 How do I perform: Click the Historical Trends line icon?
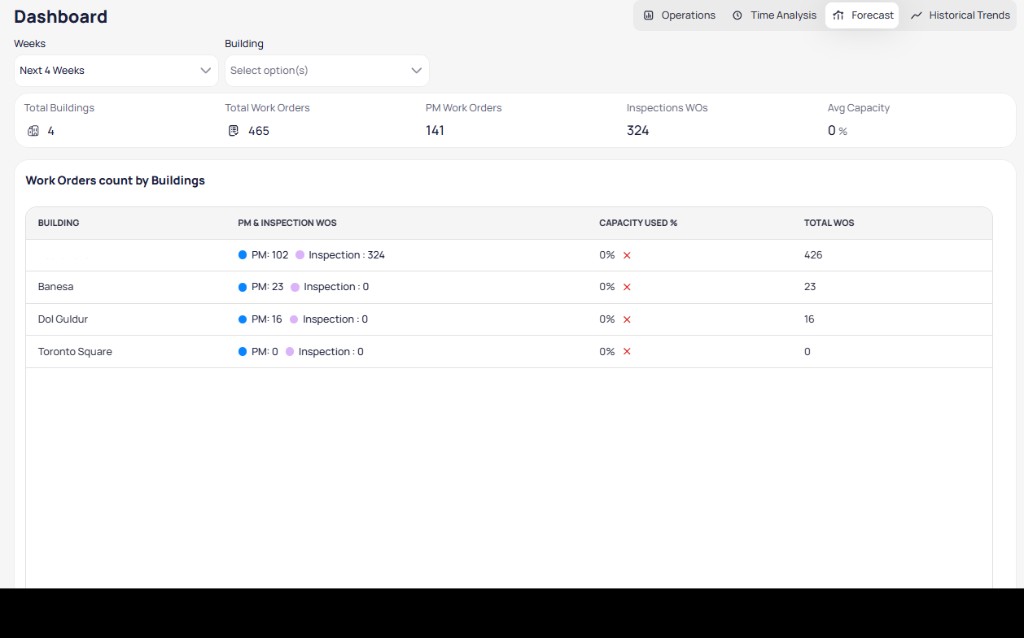[x=916, y=15]
